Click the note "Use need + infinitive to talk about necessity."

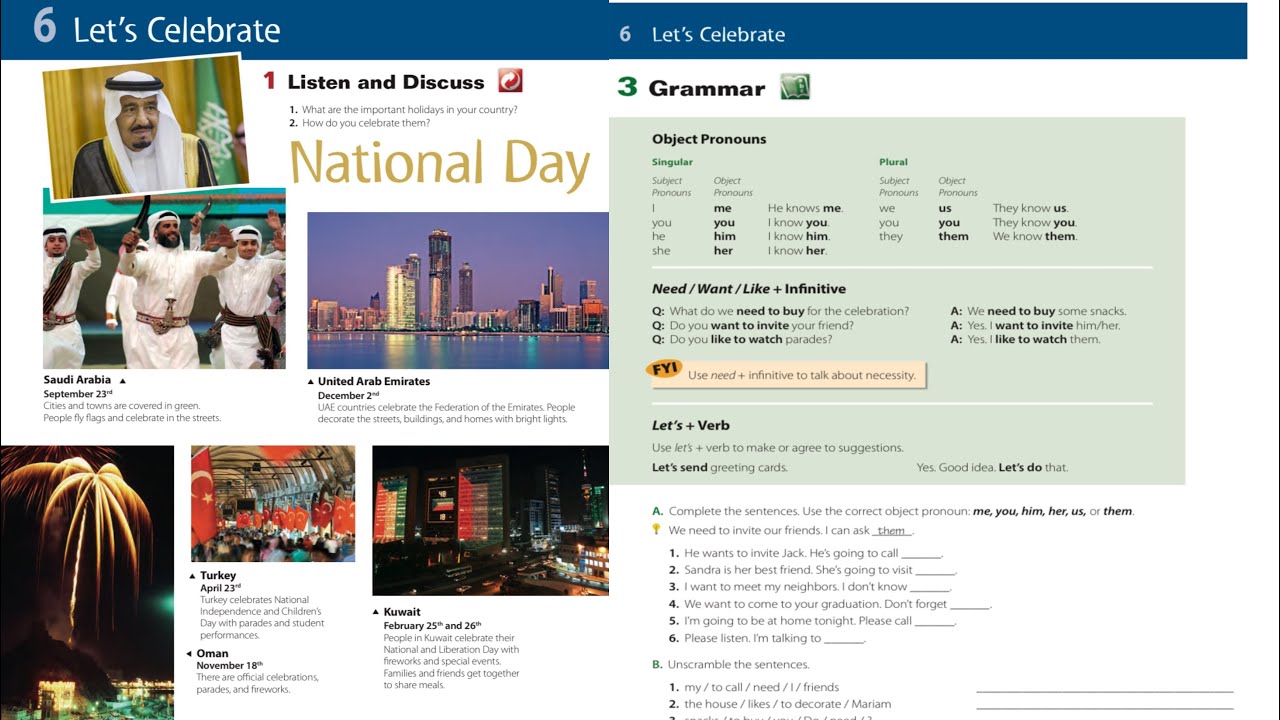tap(802, 375)
